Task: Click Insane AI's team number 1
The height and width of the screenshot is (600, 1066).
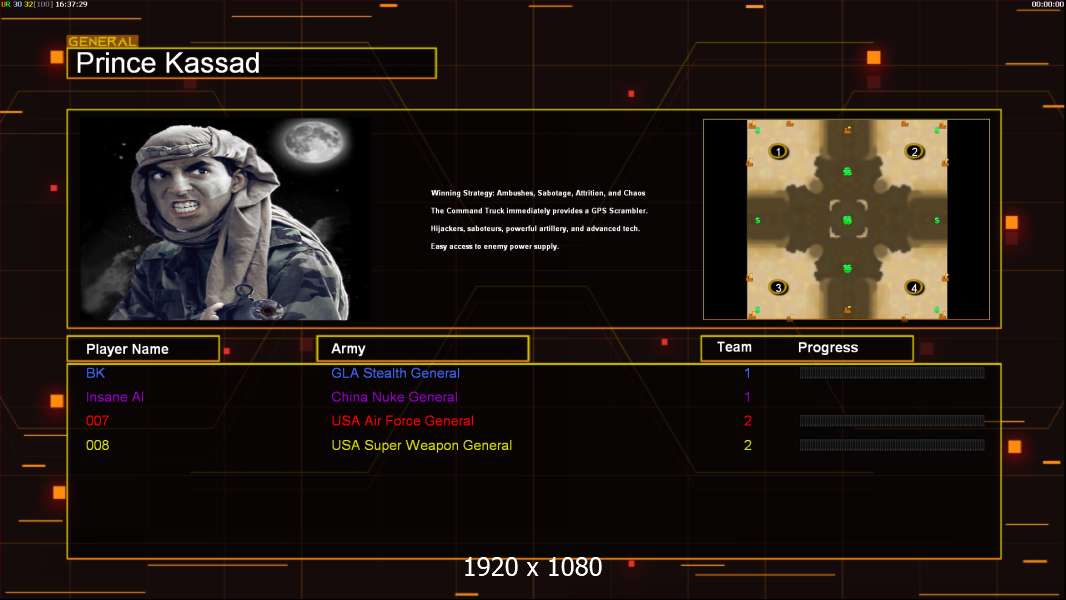Action: click(747, 397)
